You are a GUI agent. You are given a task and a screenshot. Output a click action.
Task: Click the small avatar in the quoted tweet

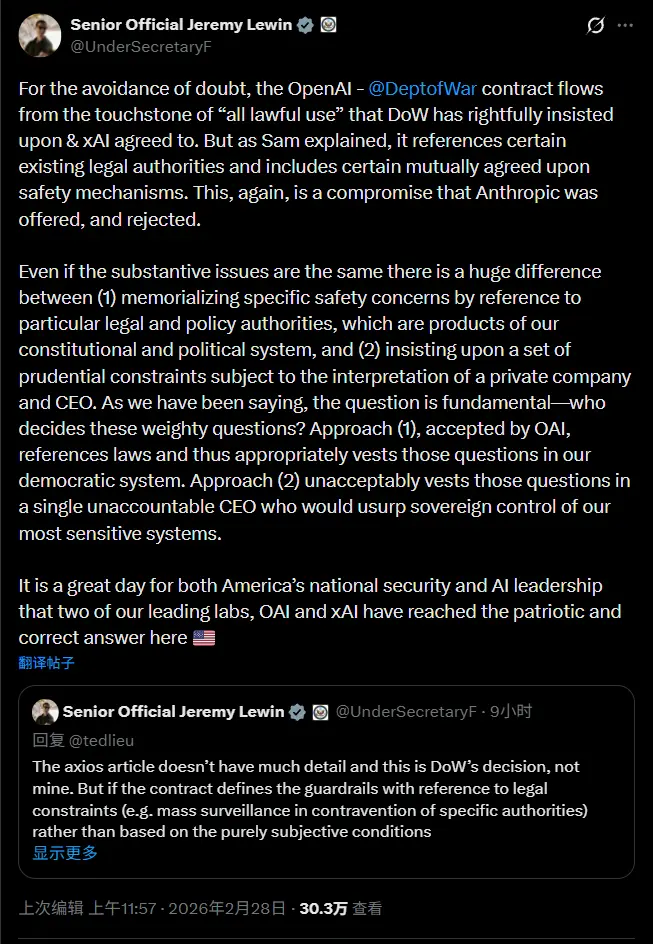click(x=44, y=712)
